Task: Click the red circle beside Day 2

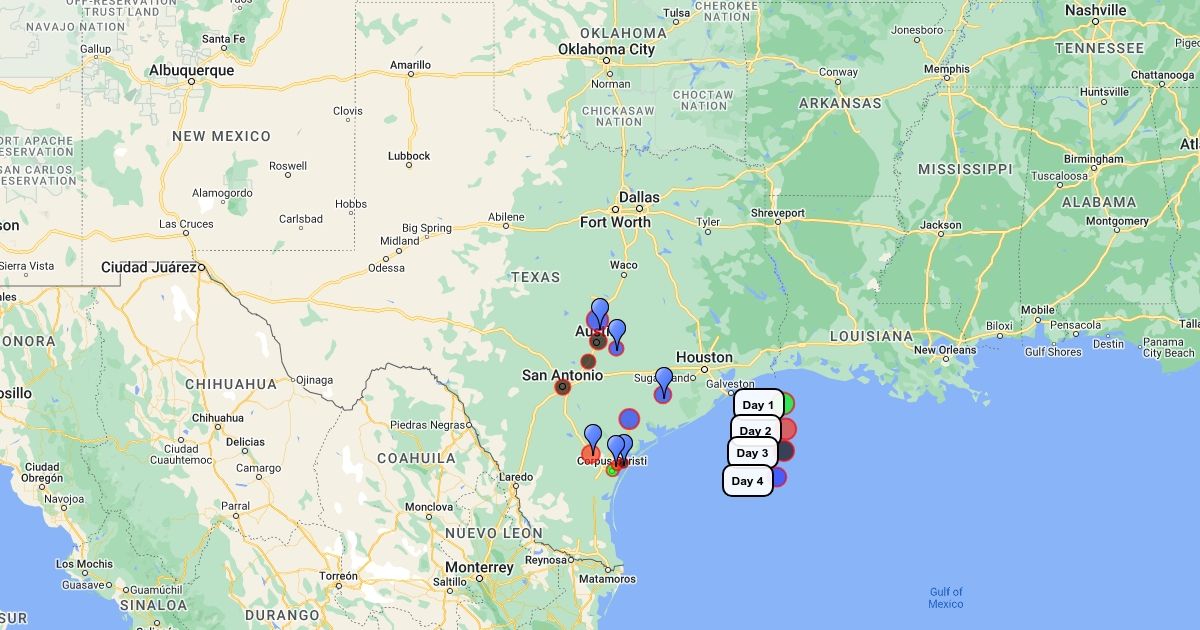Action: pyautogui.click(x=787, y=430)
